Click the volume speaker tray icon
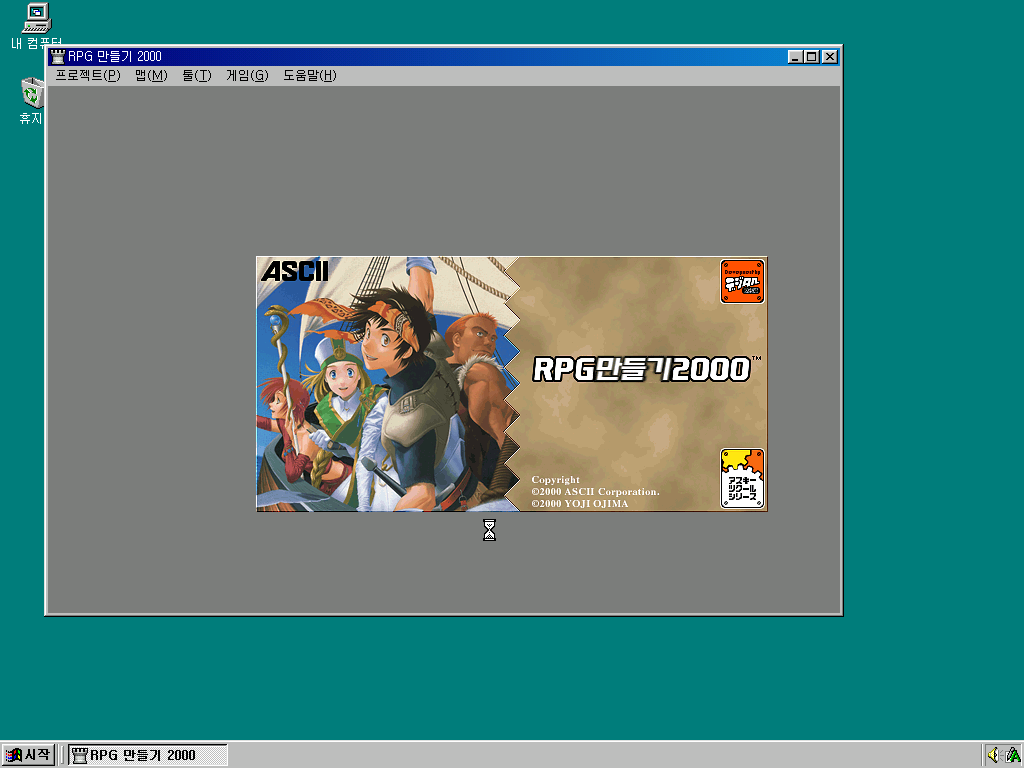Screen dimensions: 1024x768 993,756
